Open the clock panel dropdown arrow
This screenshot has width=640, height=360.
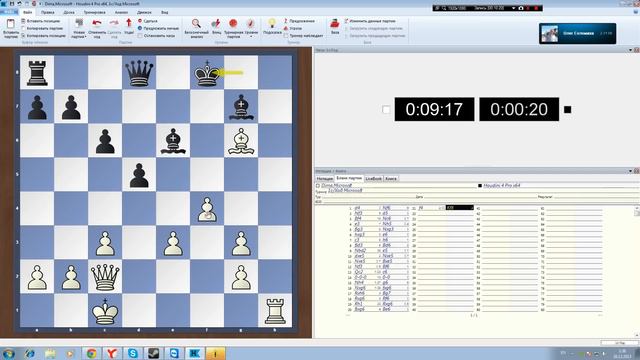click(x=630, y=50)
